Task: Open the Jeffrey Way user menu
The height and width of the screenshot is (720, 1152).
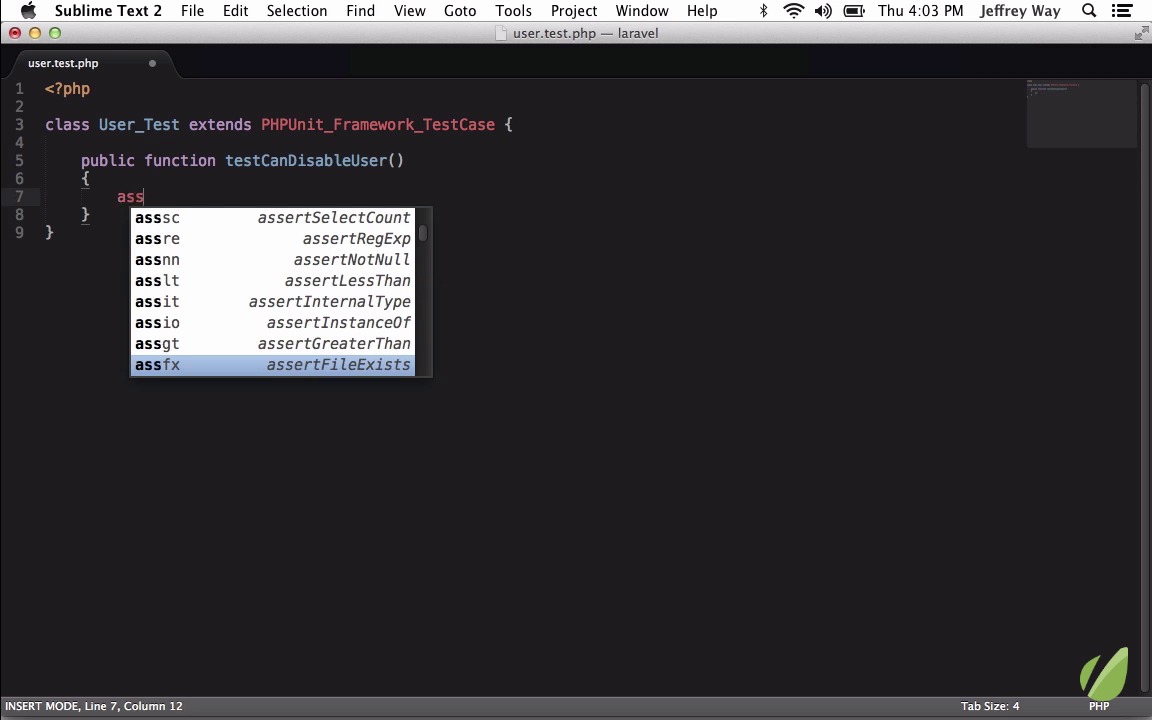Action: coord(1020,11)
